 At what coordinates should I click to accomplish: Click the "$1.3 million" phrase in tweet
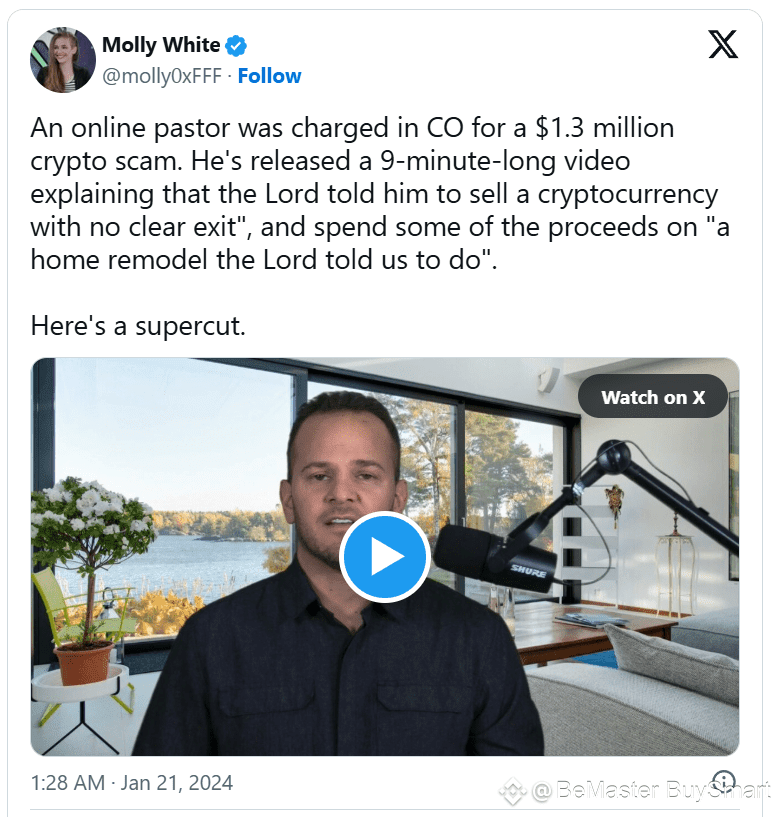click(x=604, y=128)
